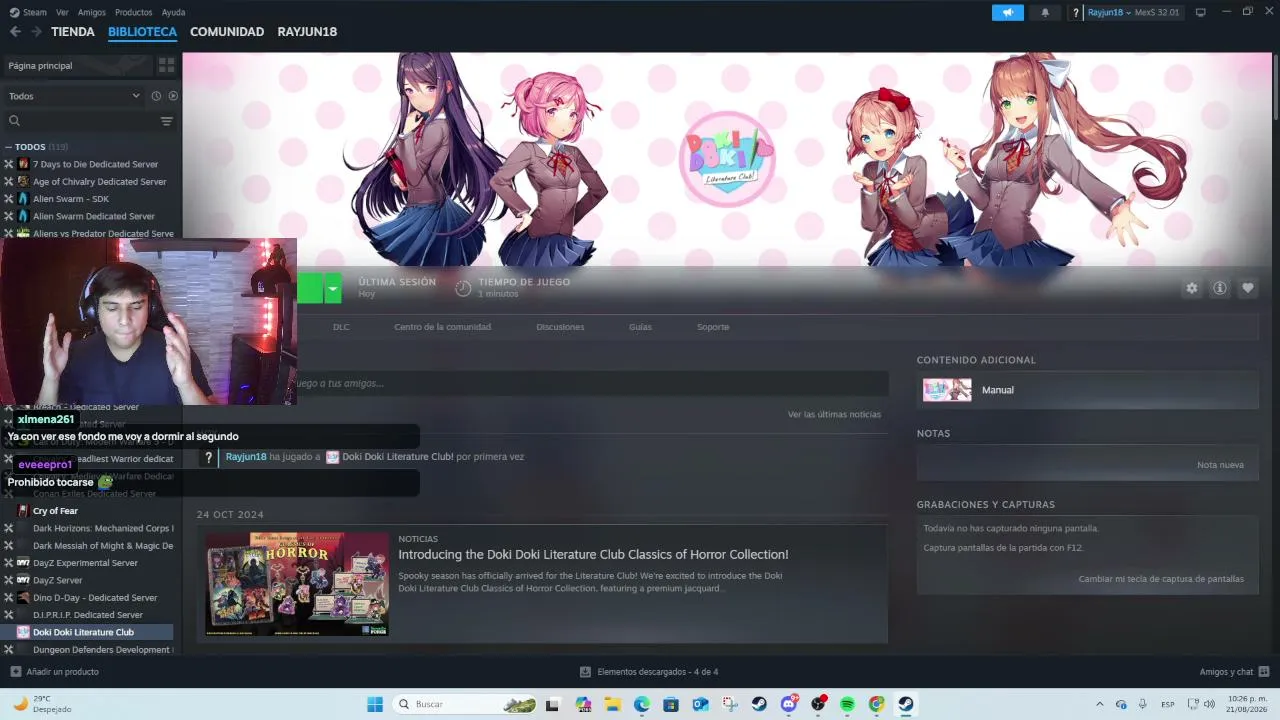Open the Productos menu
This screenshot has width=1280, height=720.
[134, 12]
